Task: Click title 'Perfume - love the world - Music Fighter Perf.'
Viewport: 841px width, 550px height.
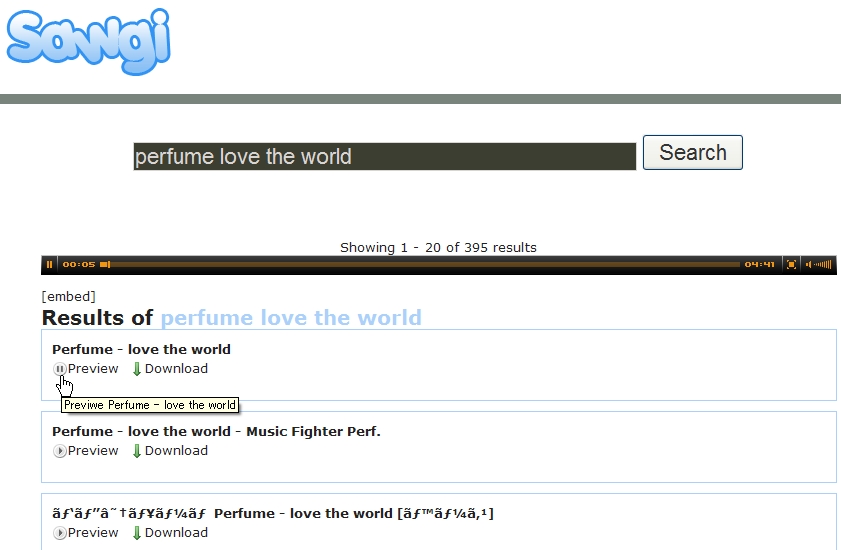Action: (x=216, y=431)
